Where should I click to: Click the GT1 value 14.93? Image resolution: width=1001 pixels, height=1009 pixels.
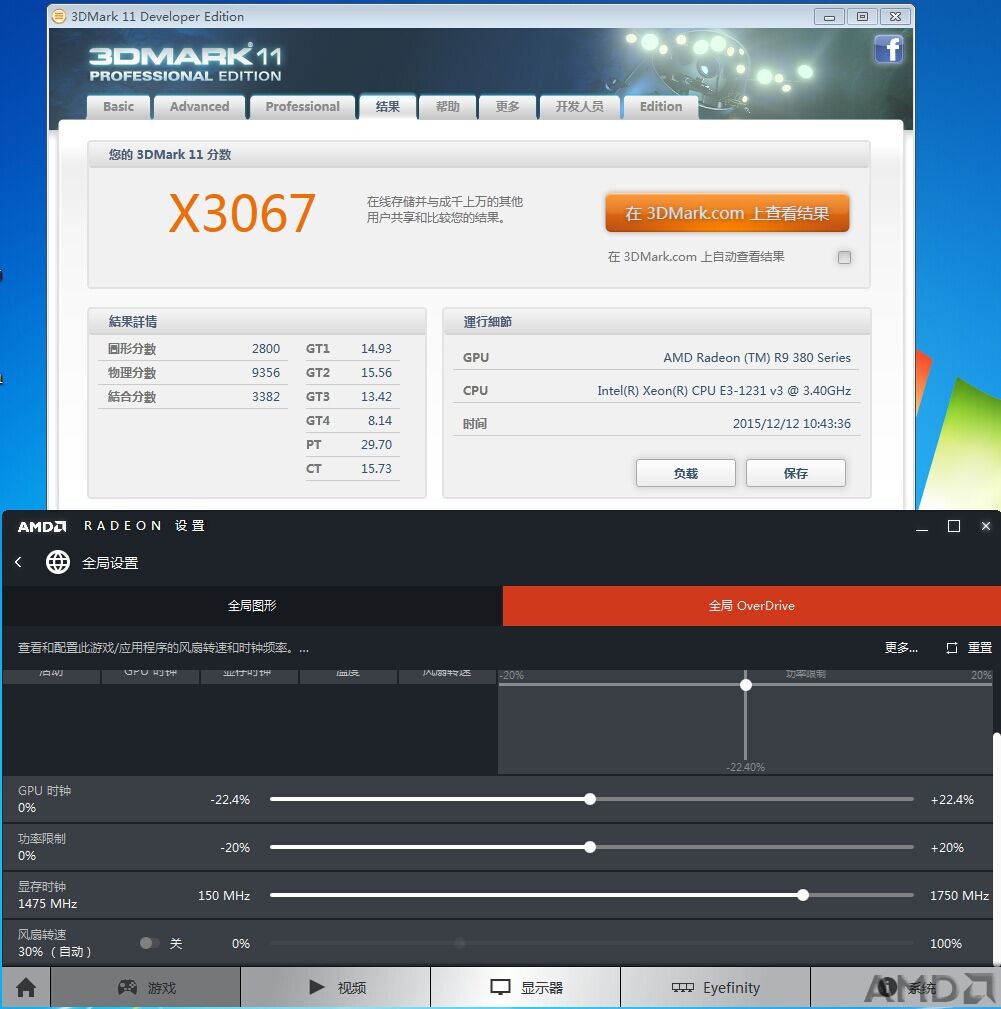coord(376,349)
